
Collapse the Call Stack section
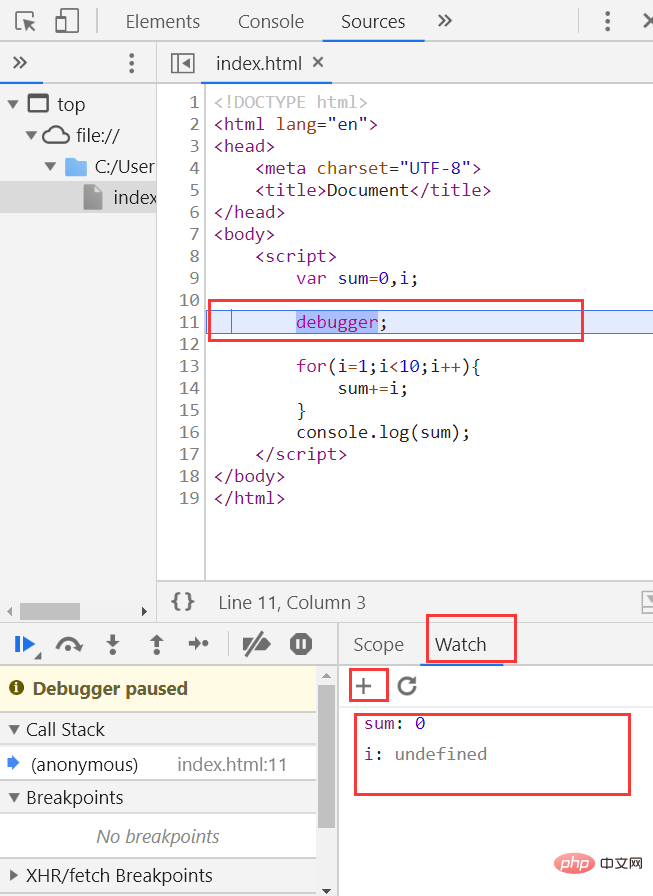coord(14,730)
